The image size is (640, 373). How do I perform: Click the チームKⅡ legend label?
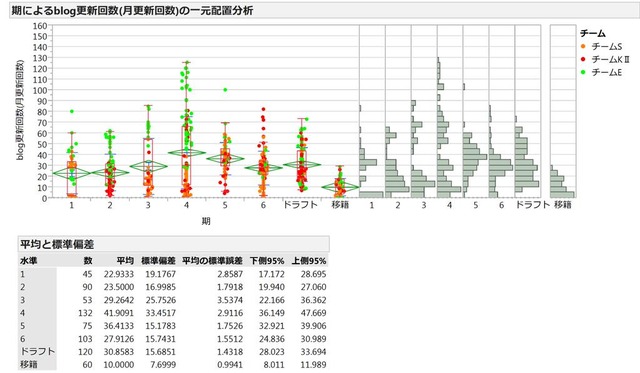tap(610, 60)
